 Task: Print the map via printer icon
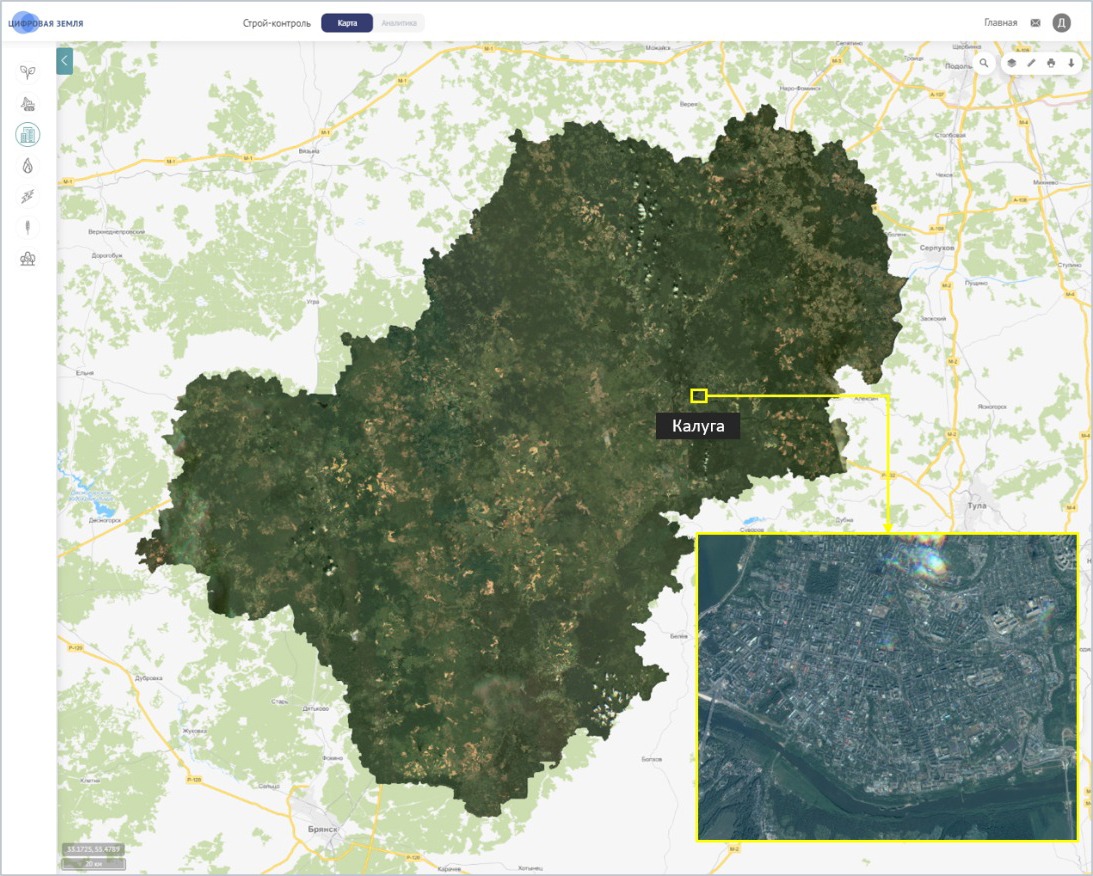1051,63
